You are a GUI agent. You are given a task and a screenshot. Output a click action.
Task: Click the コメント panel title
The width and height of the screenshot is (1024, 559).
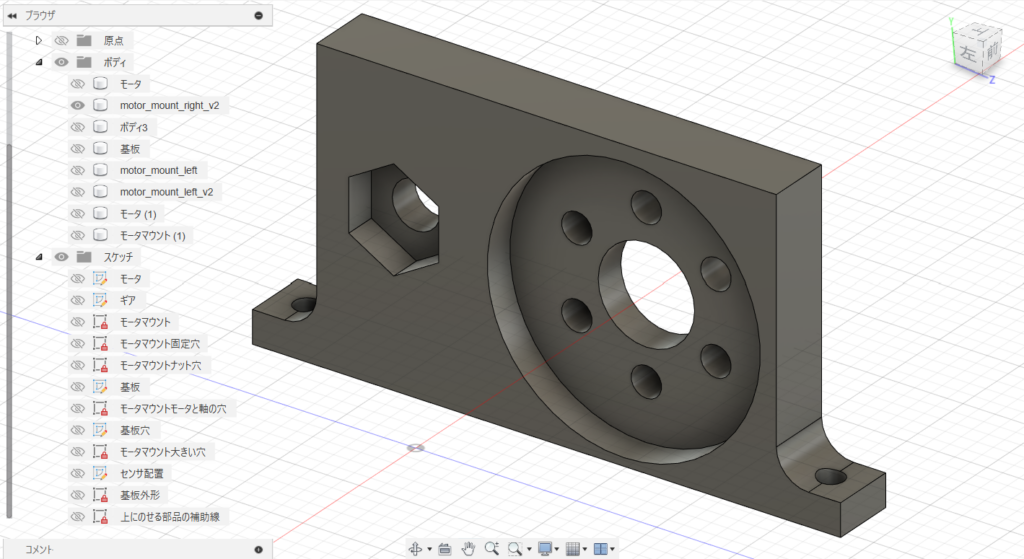[39, 550]
